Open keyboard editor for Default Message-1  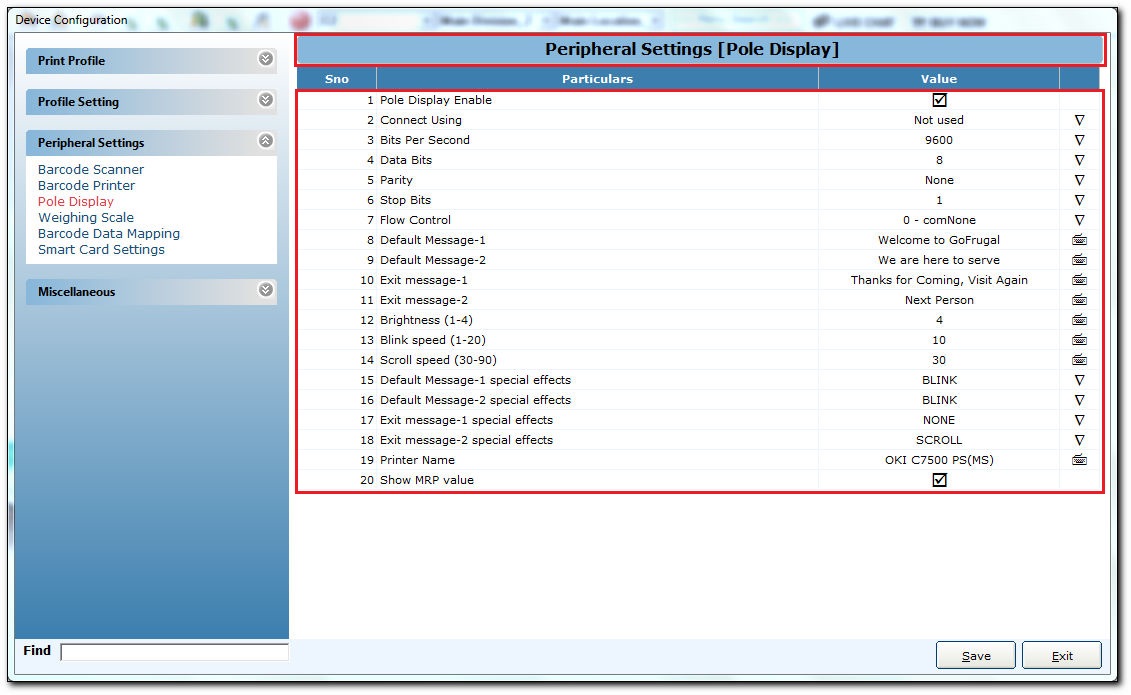click(x=1079, y=240)
